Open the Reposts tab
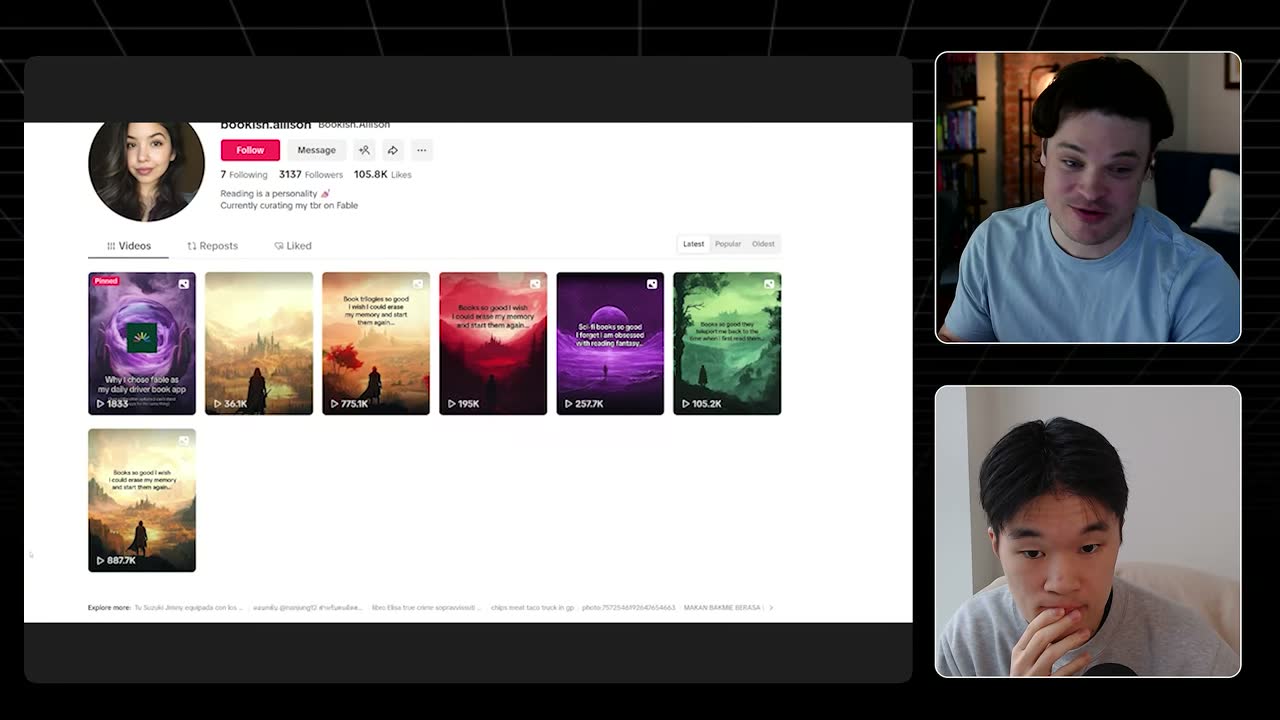The height and width of the screenshot is (720, 1280). (212, 246)
